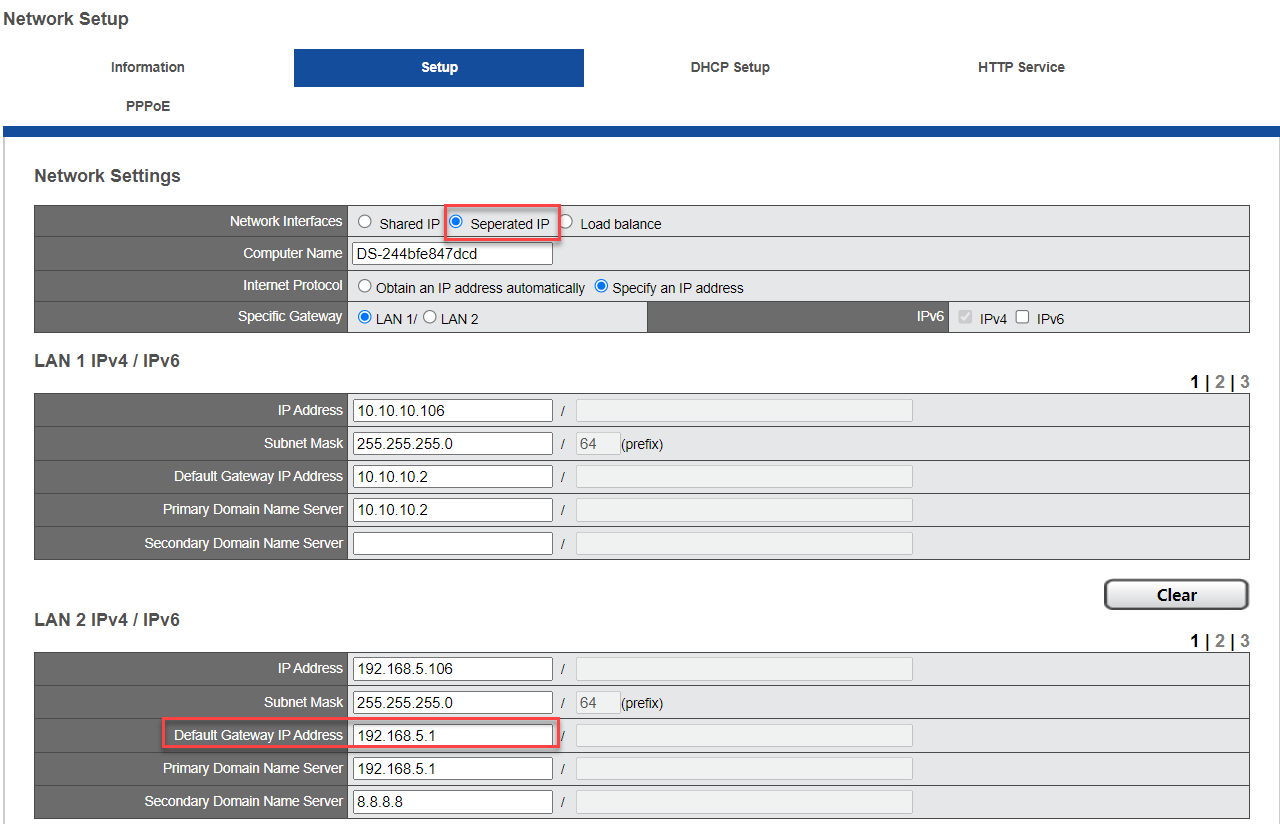Enable the IPv6 checkbox
The image size is (1280, 824).
[x=1022, y=318]
